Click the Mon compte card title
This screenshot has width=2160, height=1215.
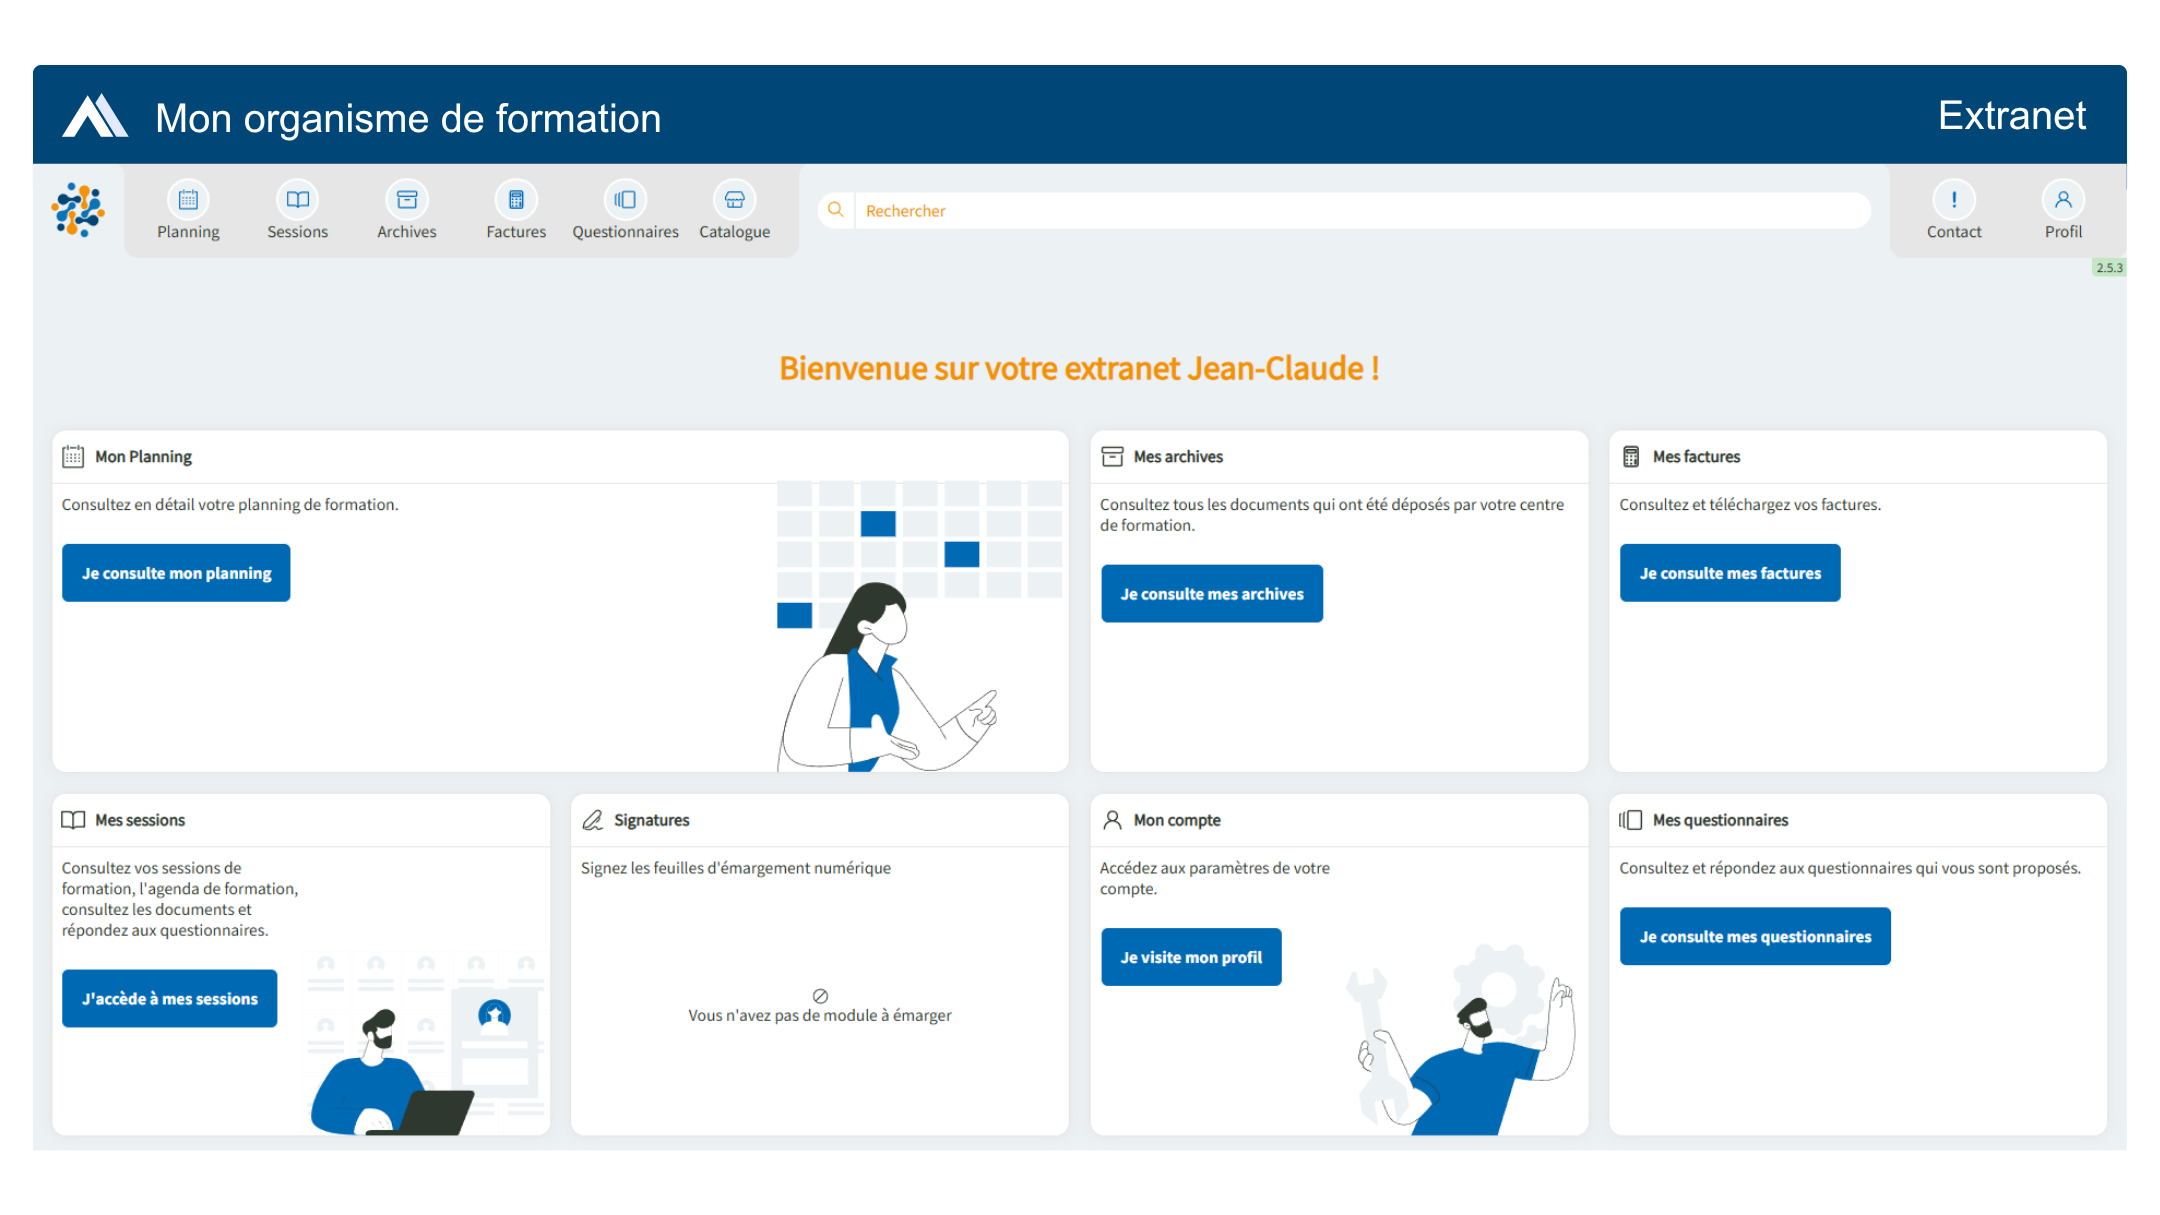coord(1177,820)
